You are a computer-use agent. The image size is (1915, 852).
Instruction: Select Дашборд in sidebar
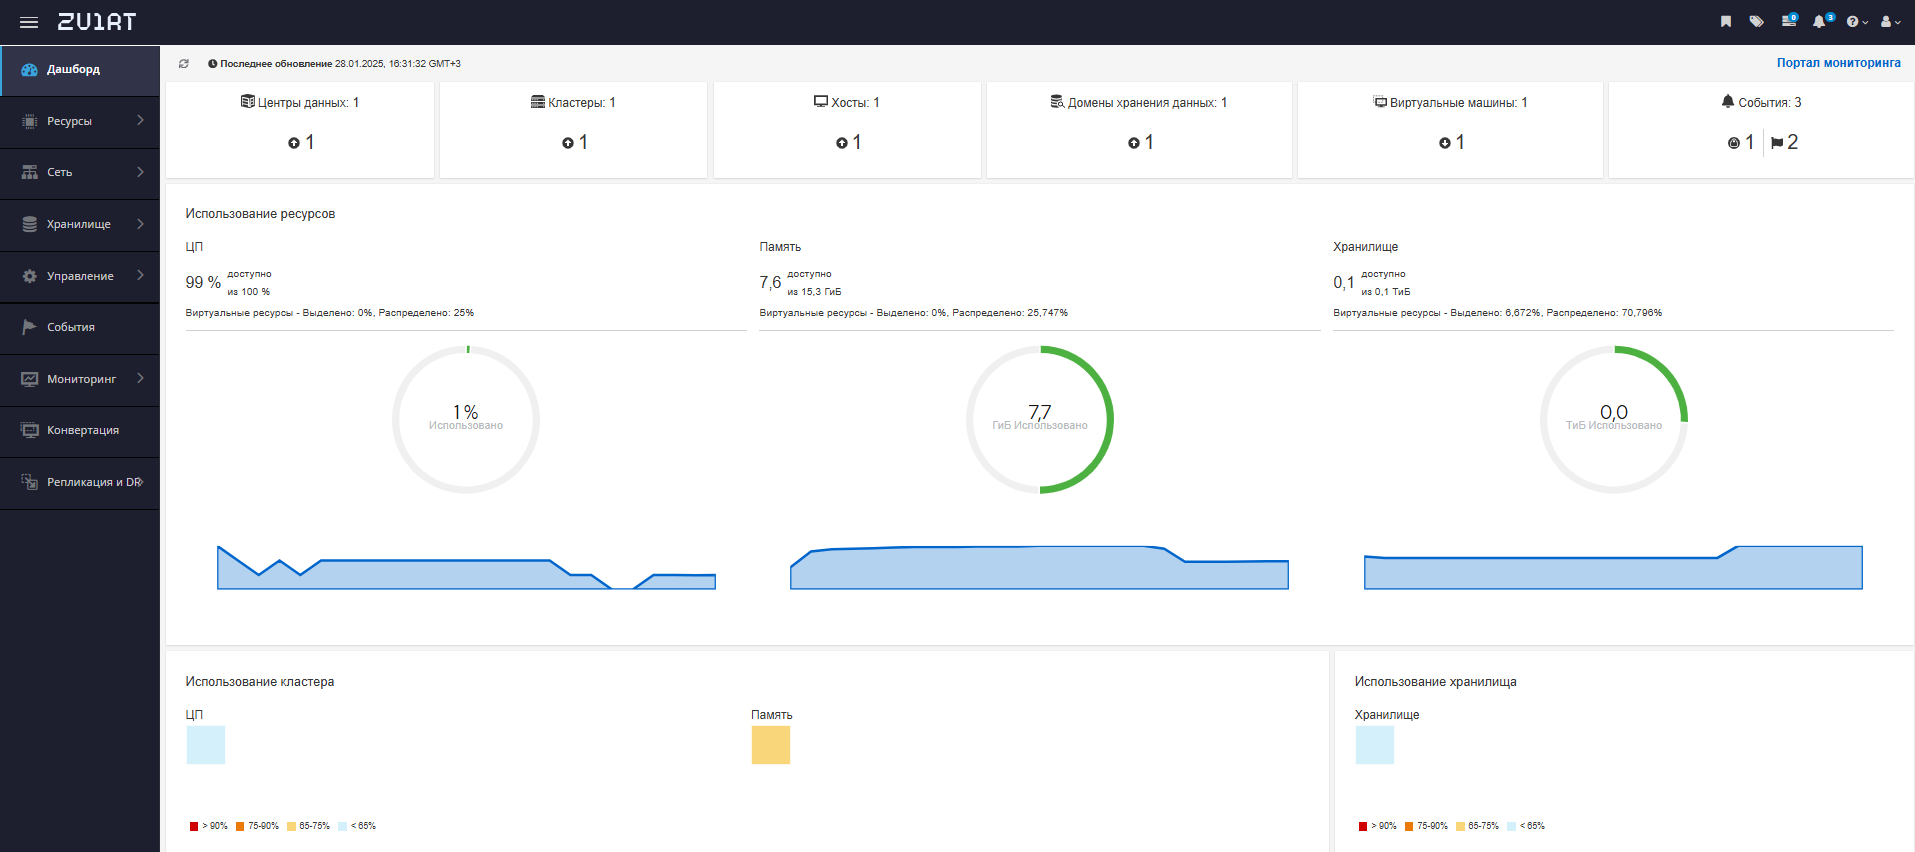click(x=80, y=70)
